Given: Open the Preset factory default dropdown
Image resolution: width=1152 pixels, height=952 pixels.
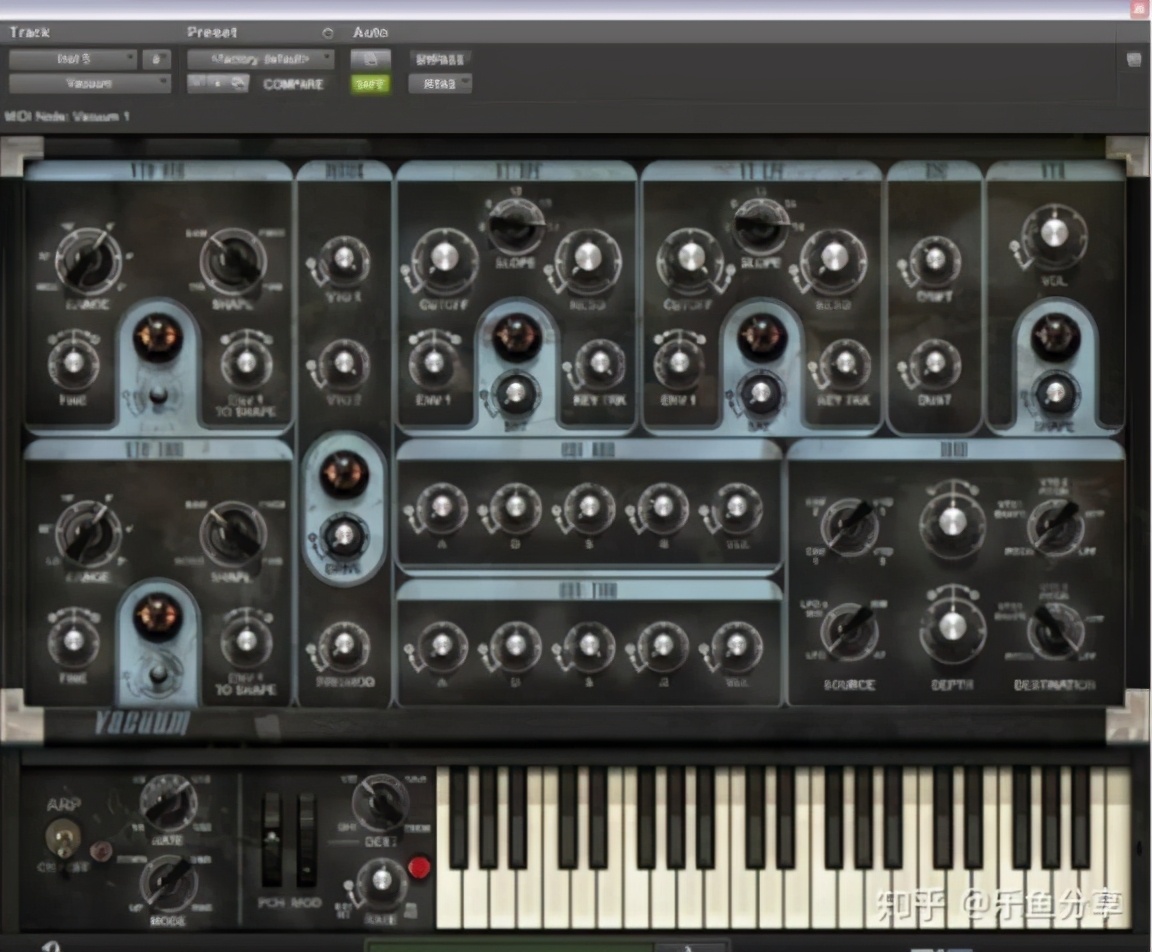Looking at the screenshot, I should pos(261,59).
